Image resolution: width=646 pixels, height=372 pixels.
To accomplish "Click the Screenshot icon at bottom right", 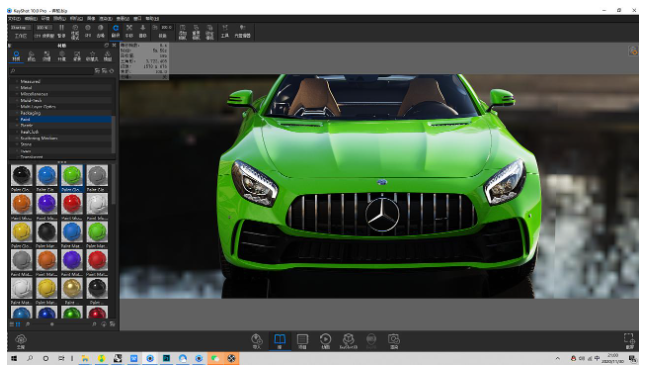I will pos(630,341).
